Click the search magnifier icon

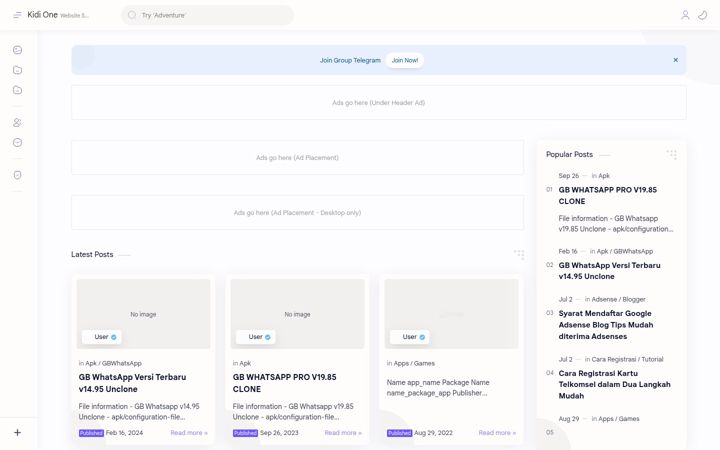tap(132, 15)
